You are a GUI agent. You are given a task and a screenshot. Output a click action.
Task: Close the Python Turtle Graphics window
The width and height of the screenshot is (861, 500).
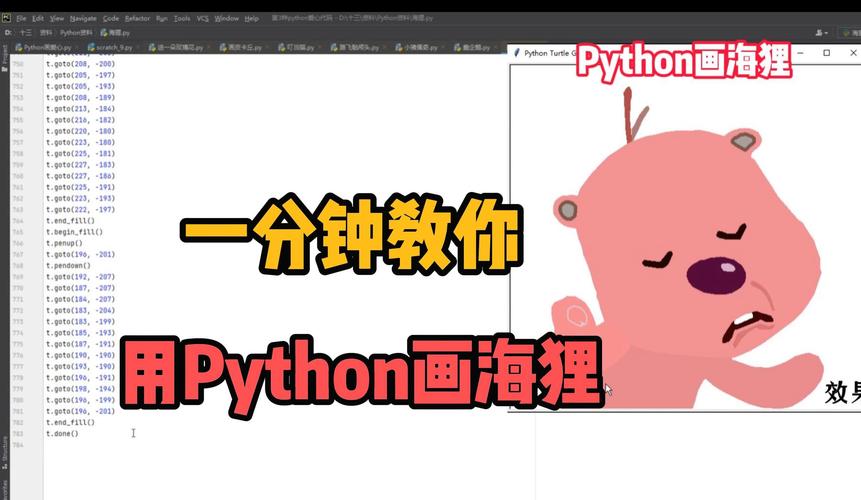853,53
